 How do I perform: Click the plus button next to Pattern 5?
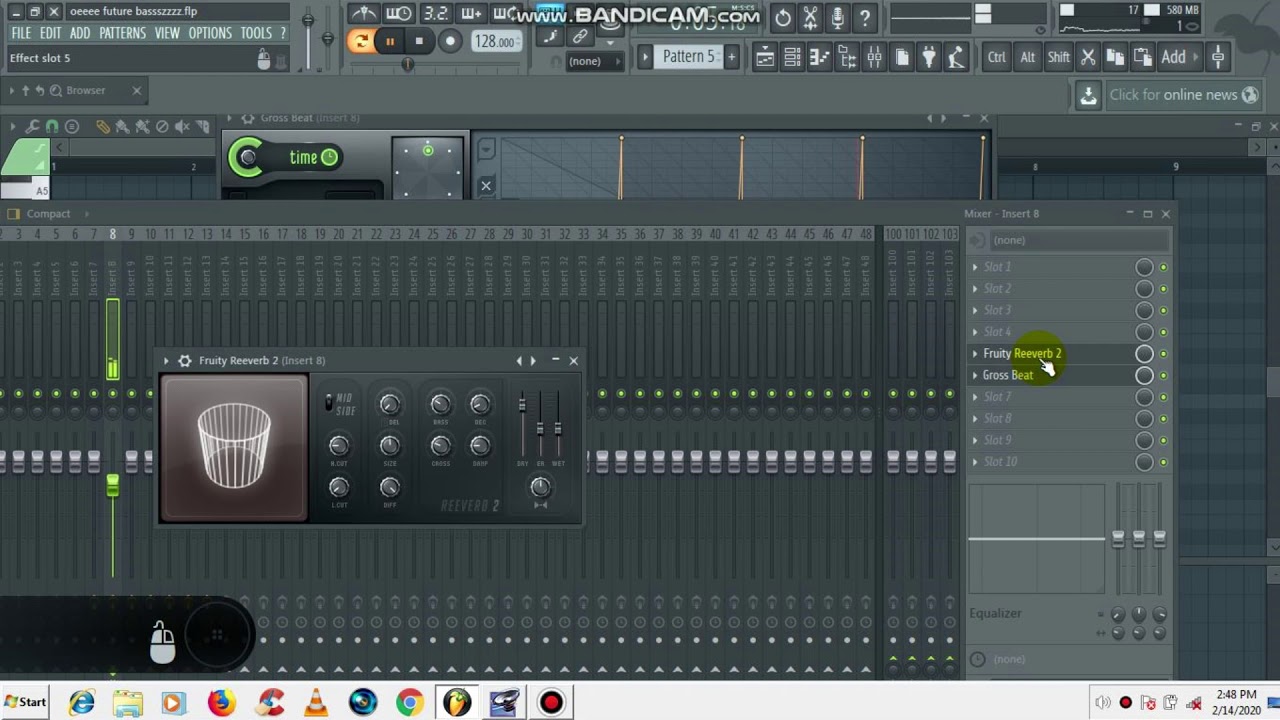[x=731, y=57]
